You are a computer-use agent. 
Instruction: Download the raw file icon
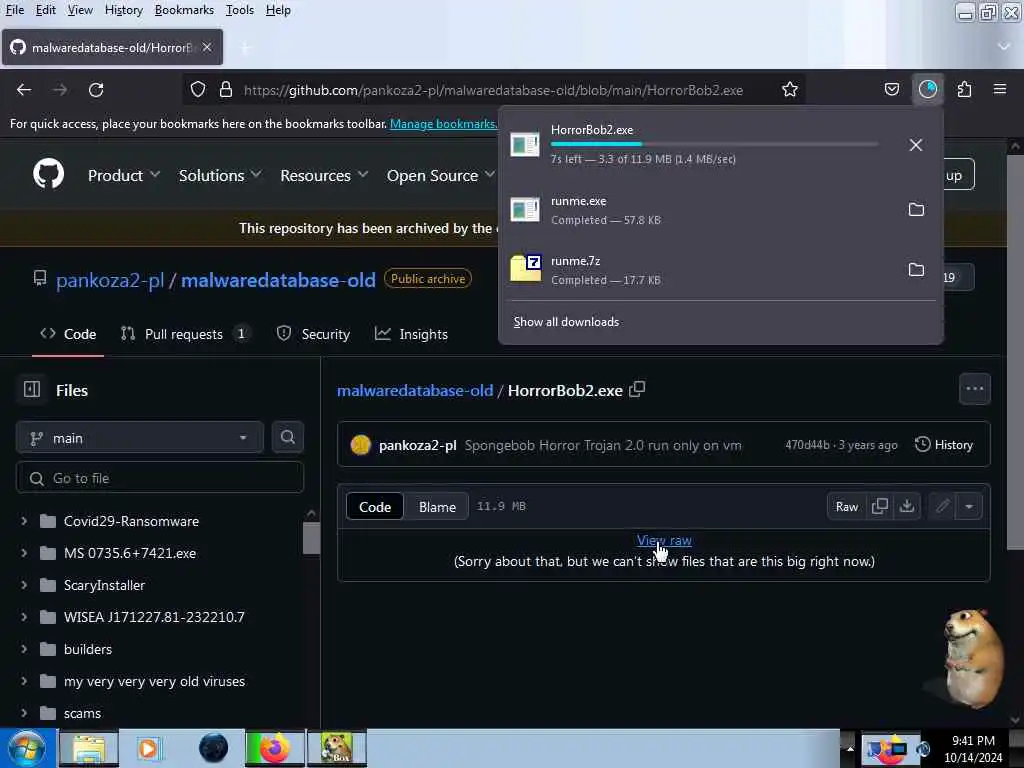907,506
